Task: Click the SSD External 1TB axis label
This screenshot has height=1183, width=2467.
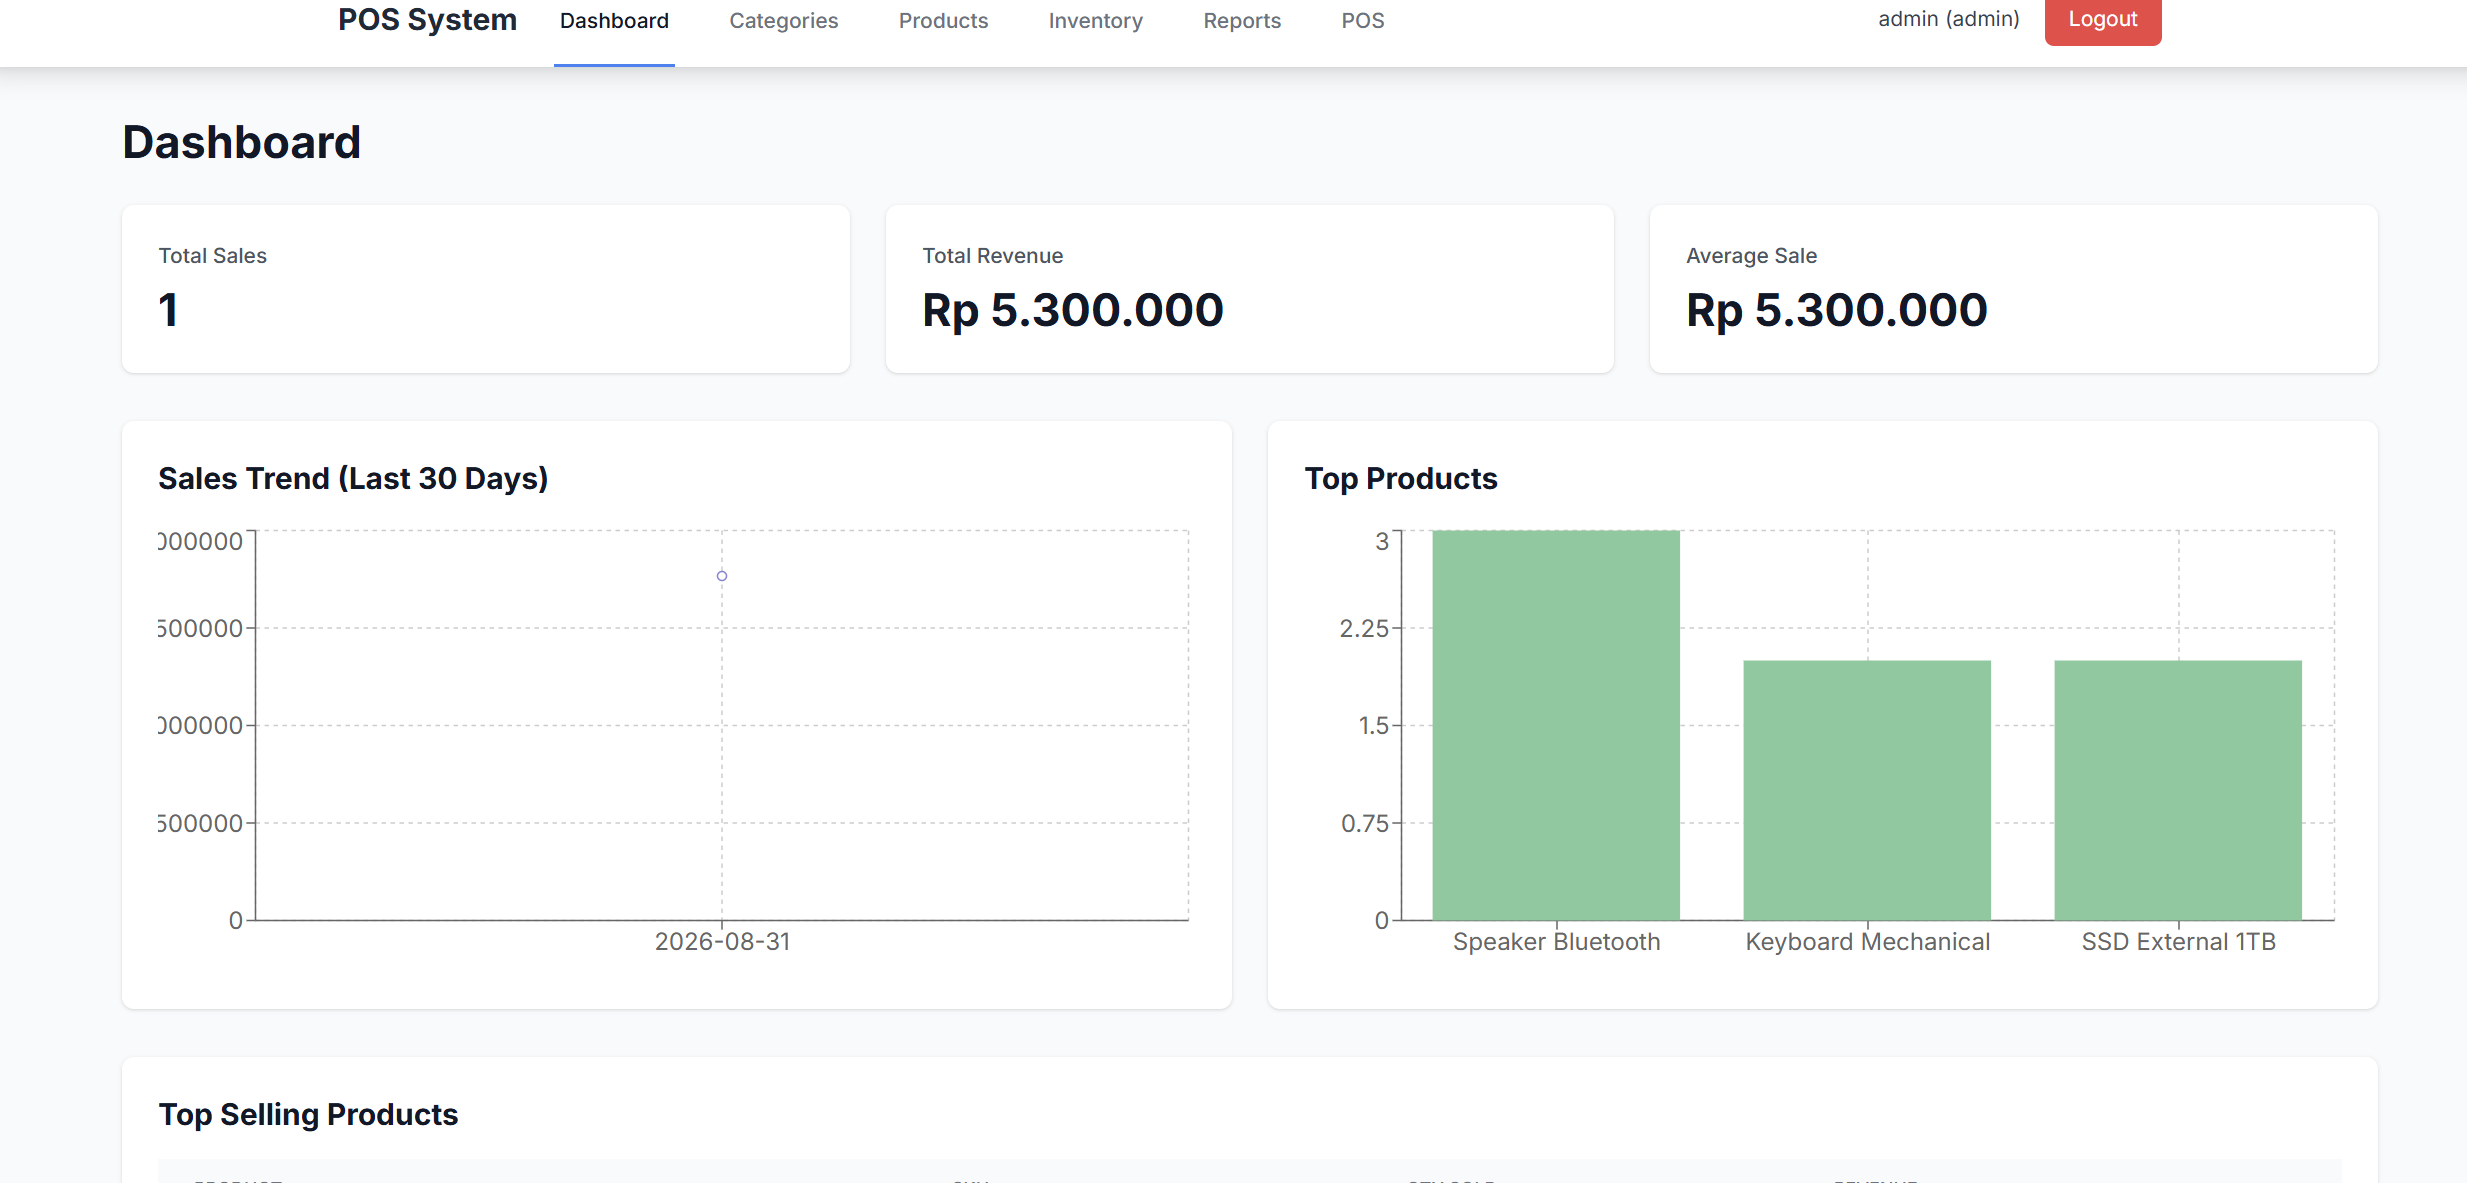Action: [2178, 942]
